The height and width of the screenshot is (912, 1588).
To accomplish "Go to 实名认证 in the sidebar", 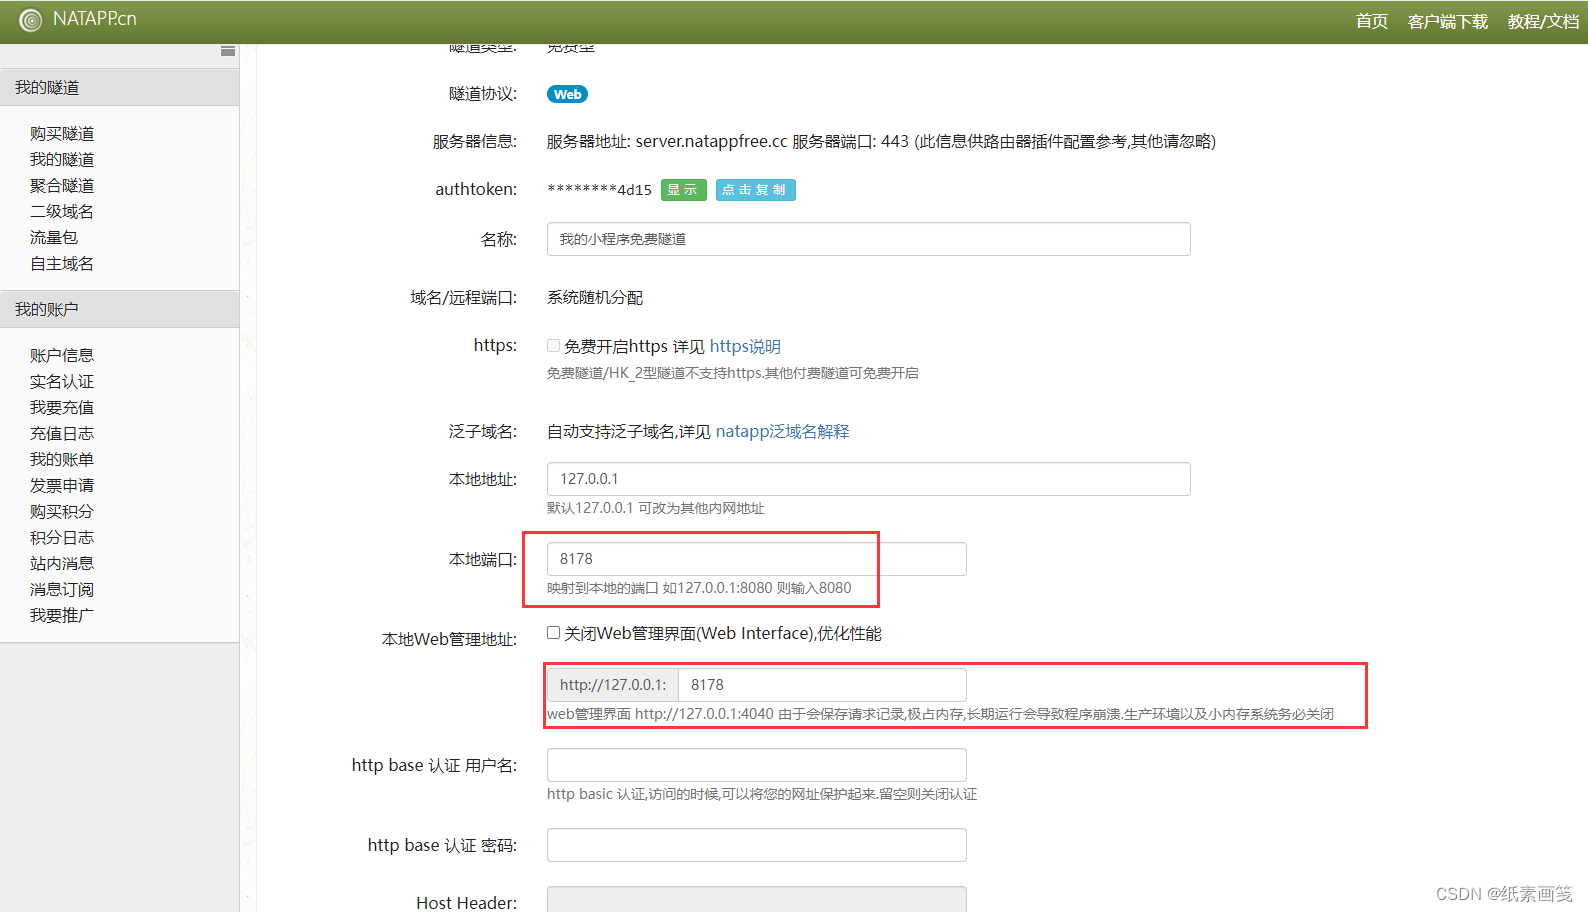I will (62, 382).
